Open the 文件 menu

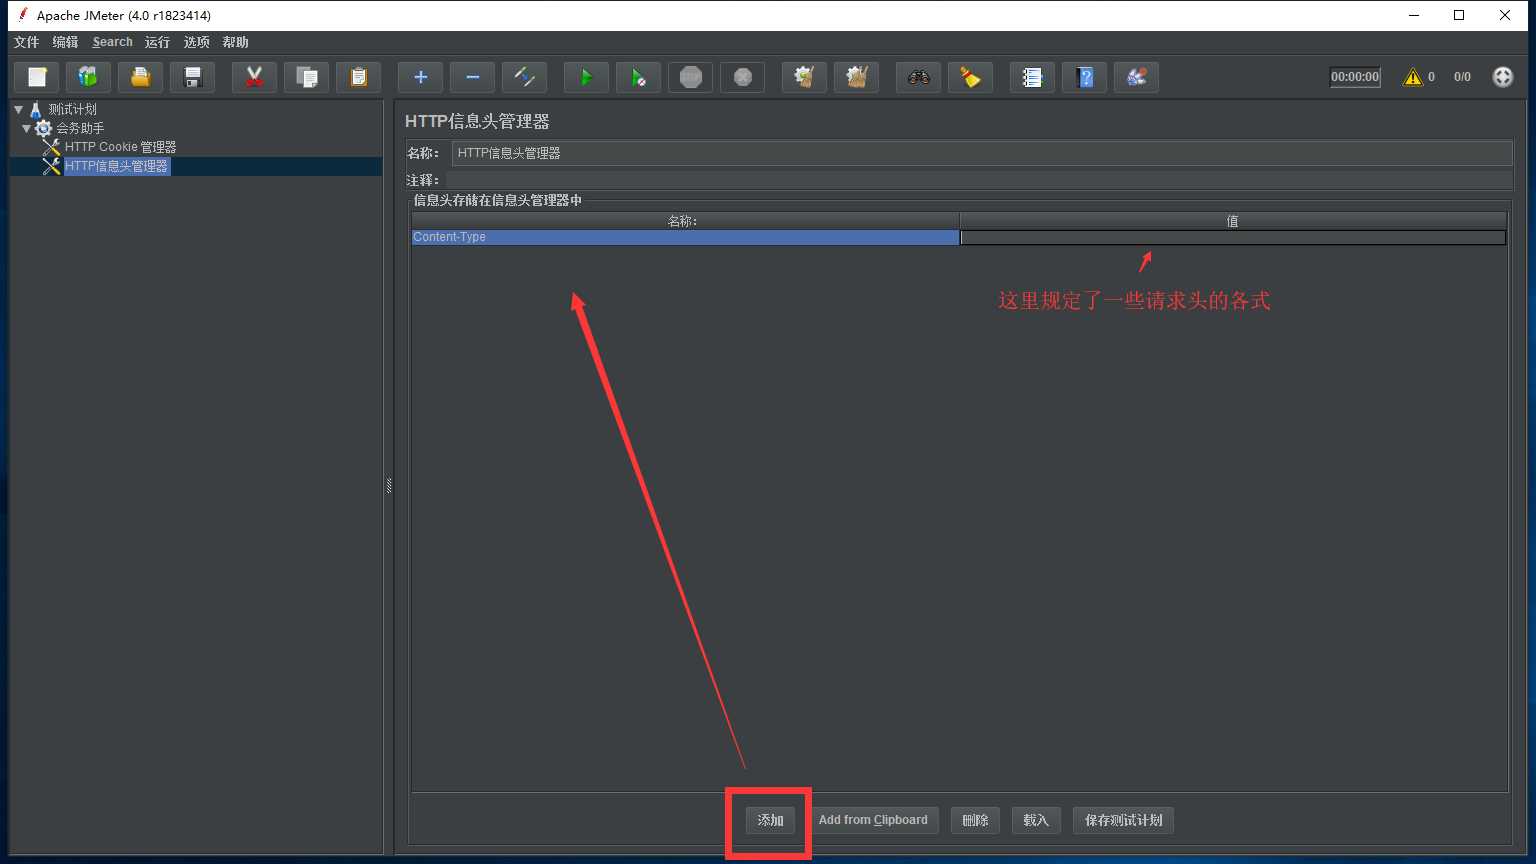click(26, 42)
